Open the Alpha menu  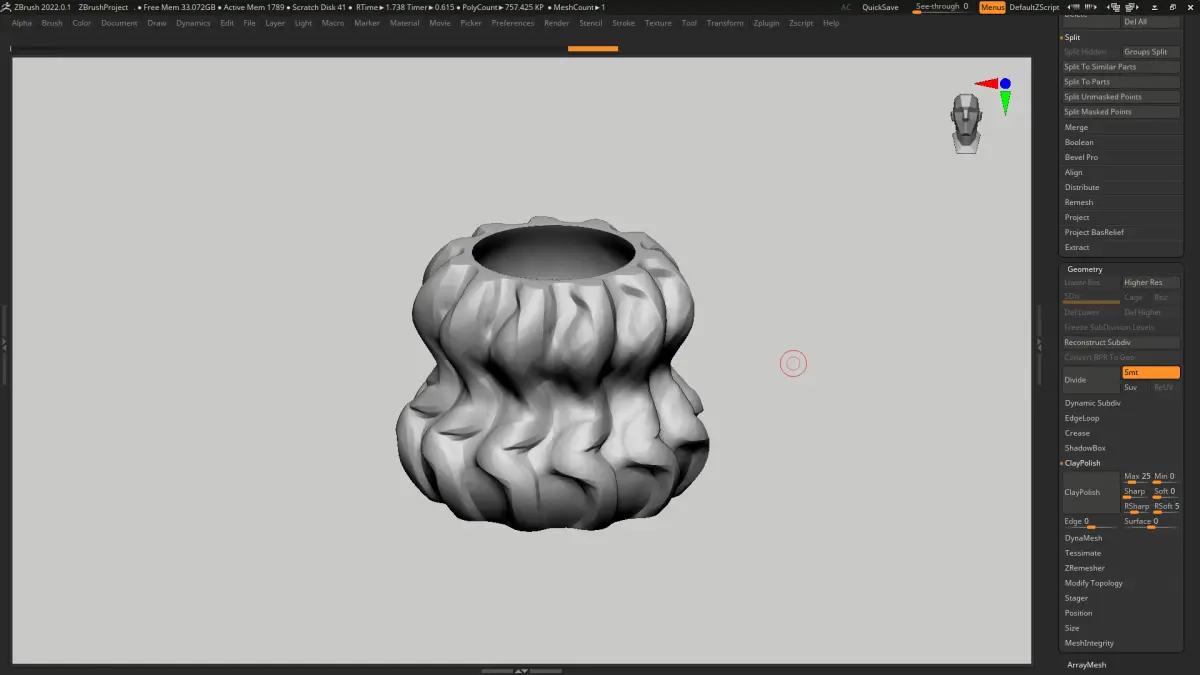[x=22, y=23]
